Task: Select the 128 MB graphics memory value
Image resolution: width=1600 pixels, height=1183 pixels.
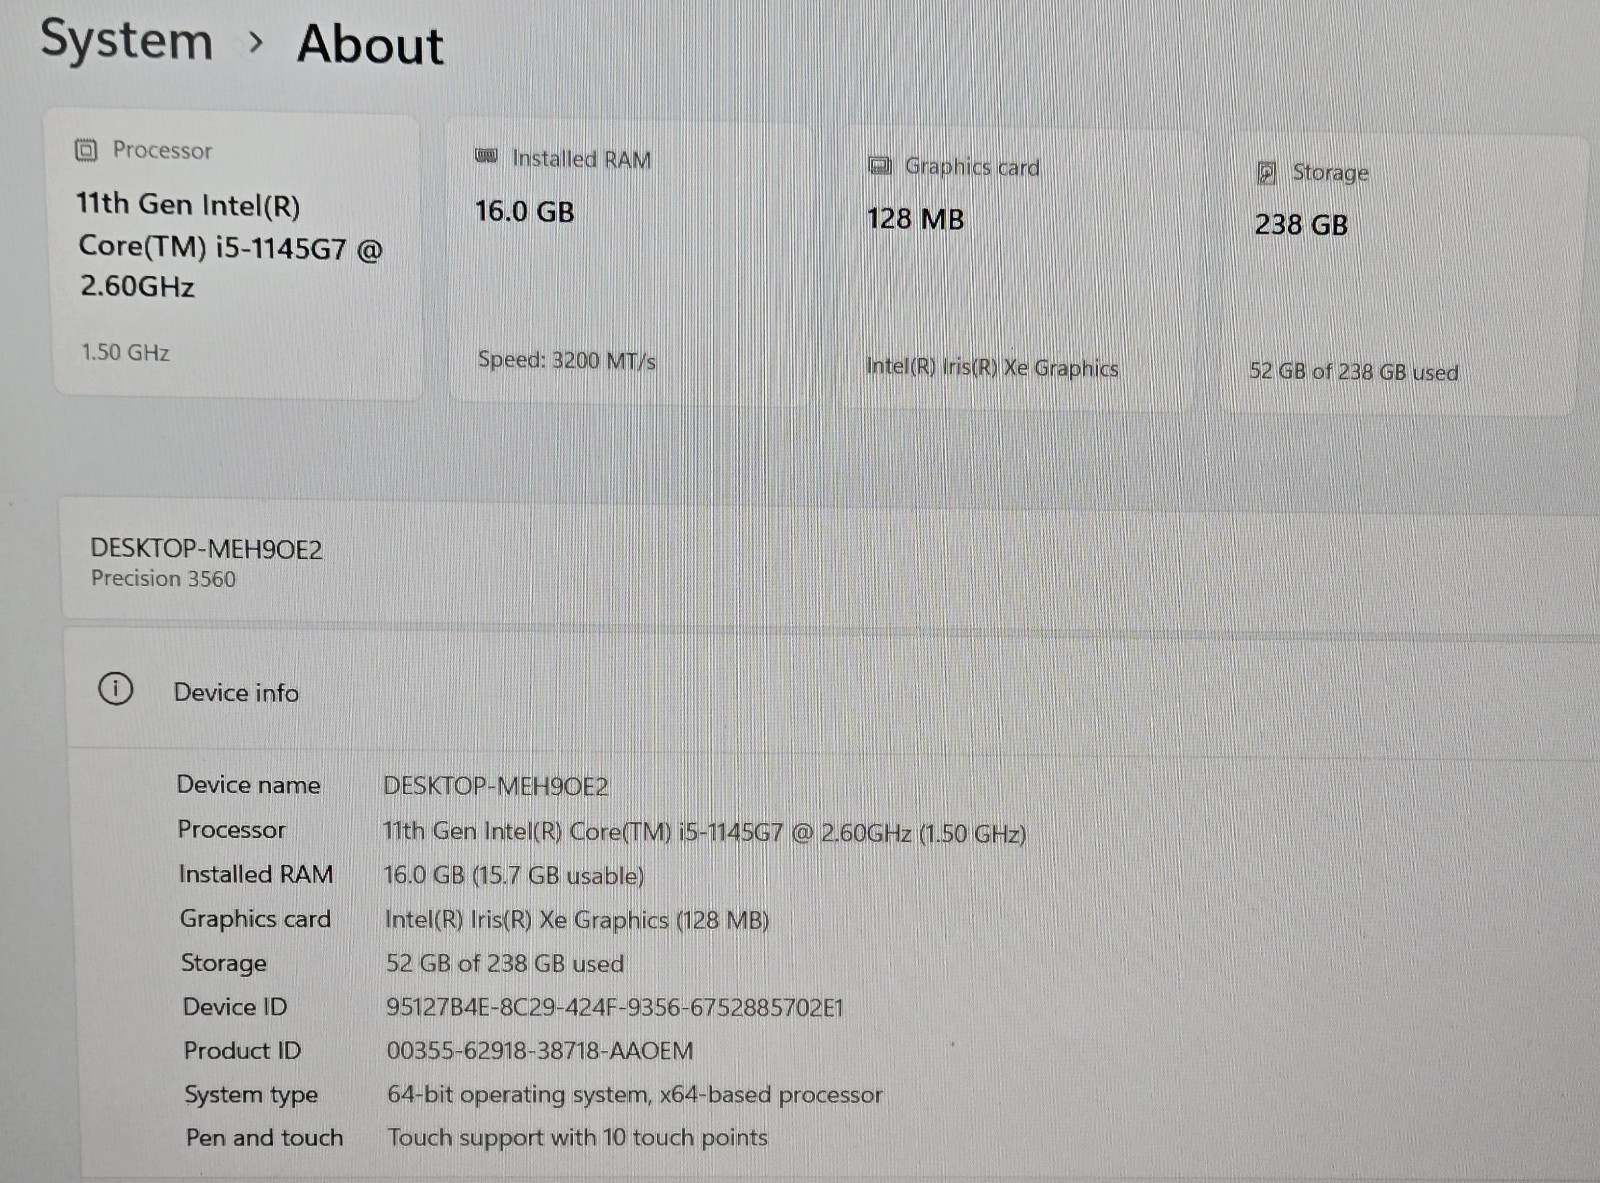Action: pyautogui.click(x=915, y=219)
